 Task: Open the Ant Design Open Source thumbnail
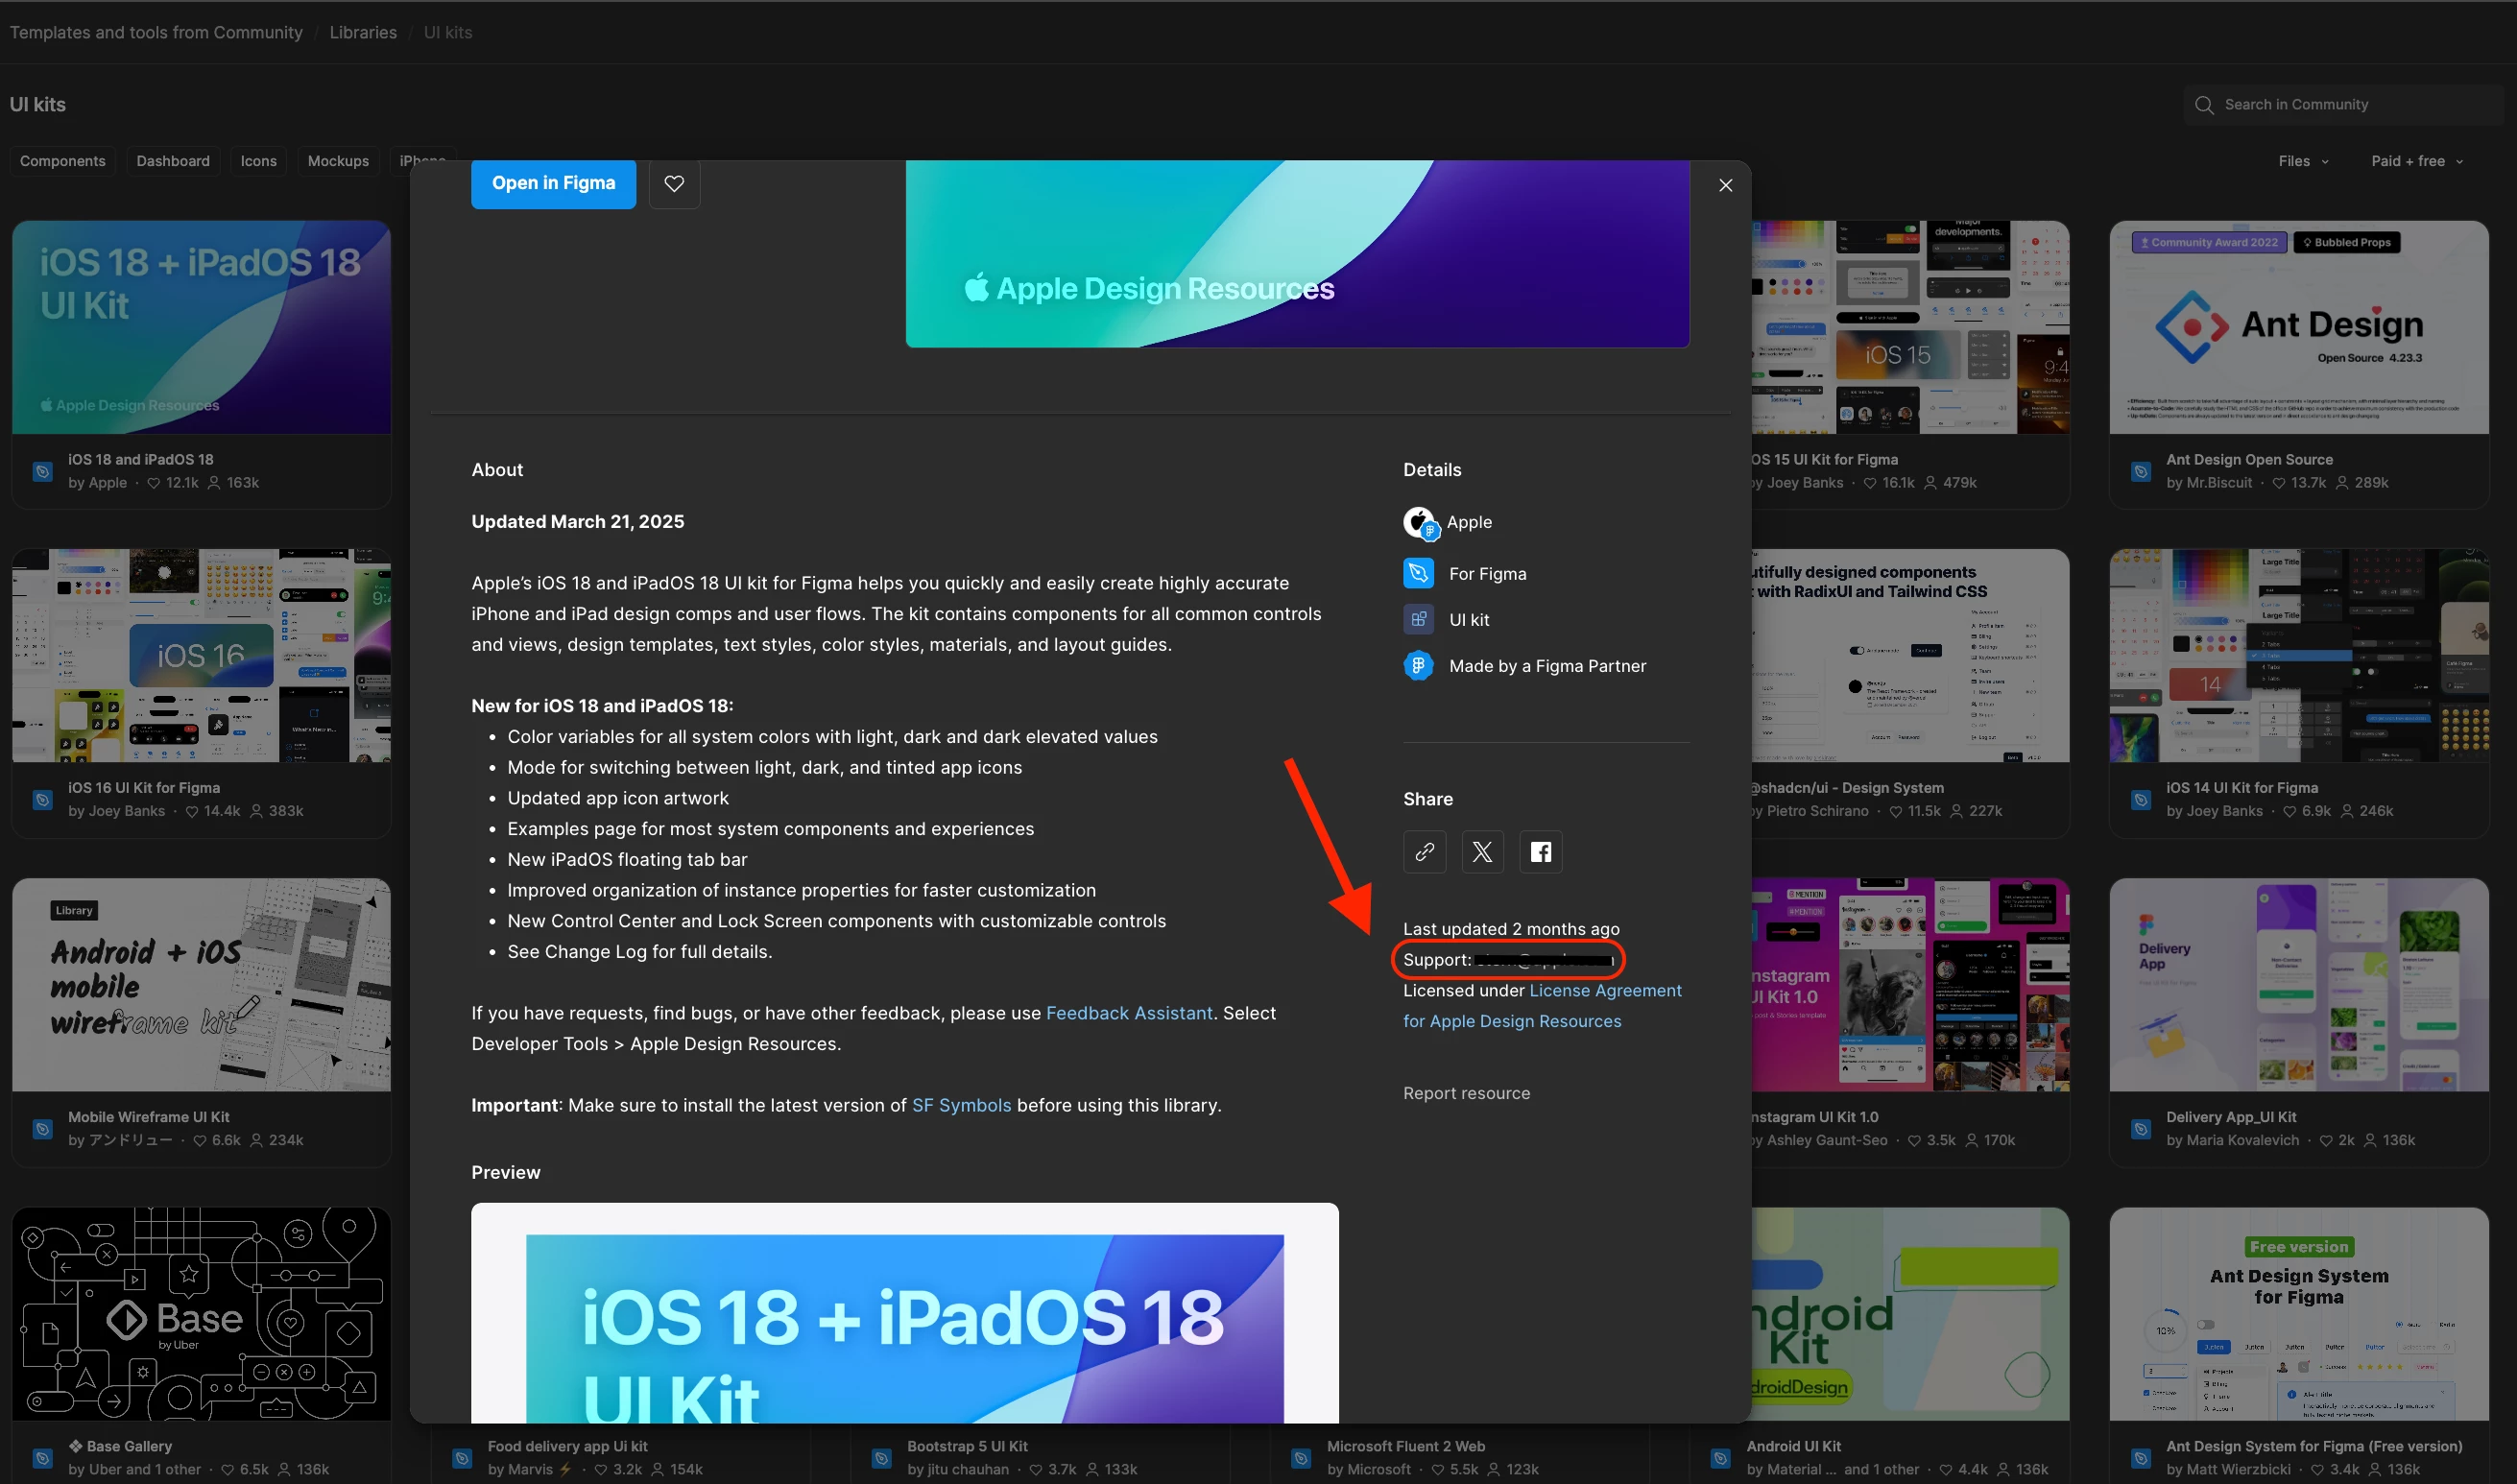coord(2299,327)
